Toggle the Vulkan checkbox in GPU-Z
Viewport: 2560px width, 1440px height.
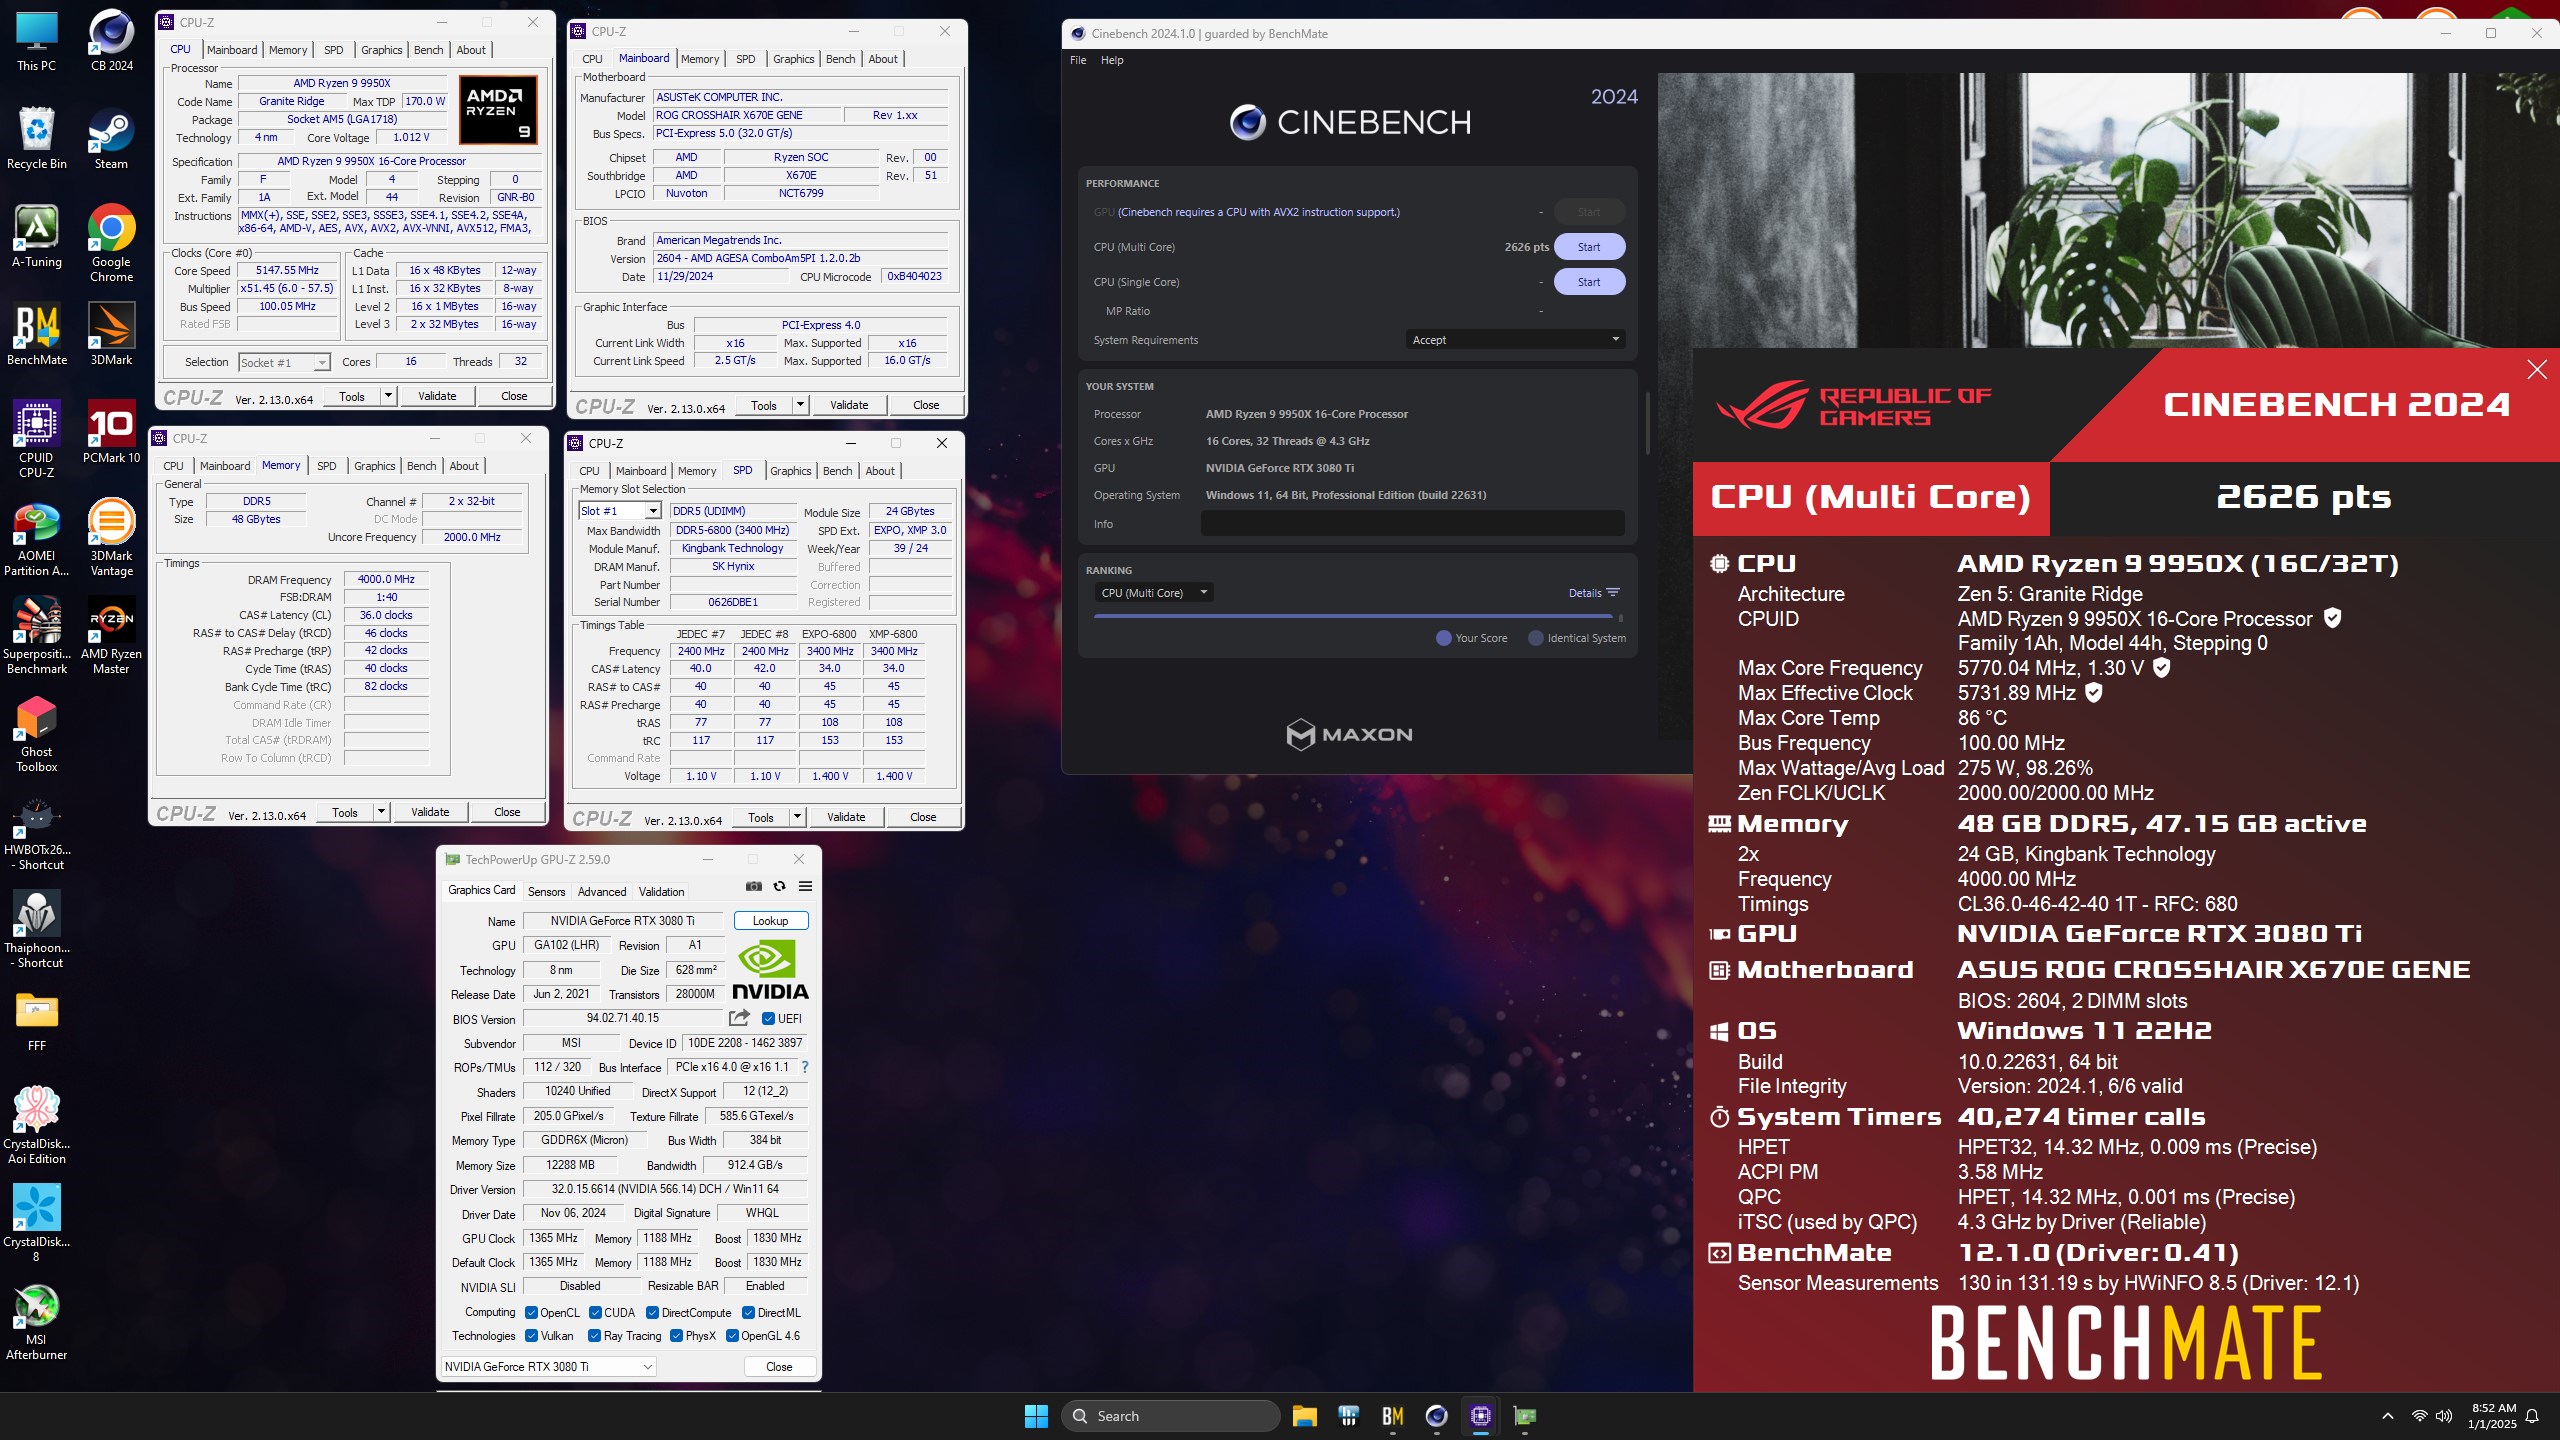tap(533, 1336)
